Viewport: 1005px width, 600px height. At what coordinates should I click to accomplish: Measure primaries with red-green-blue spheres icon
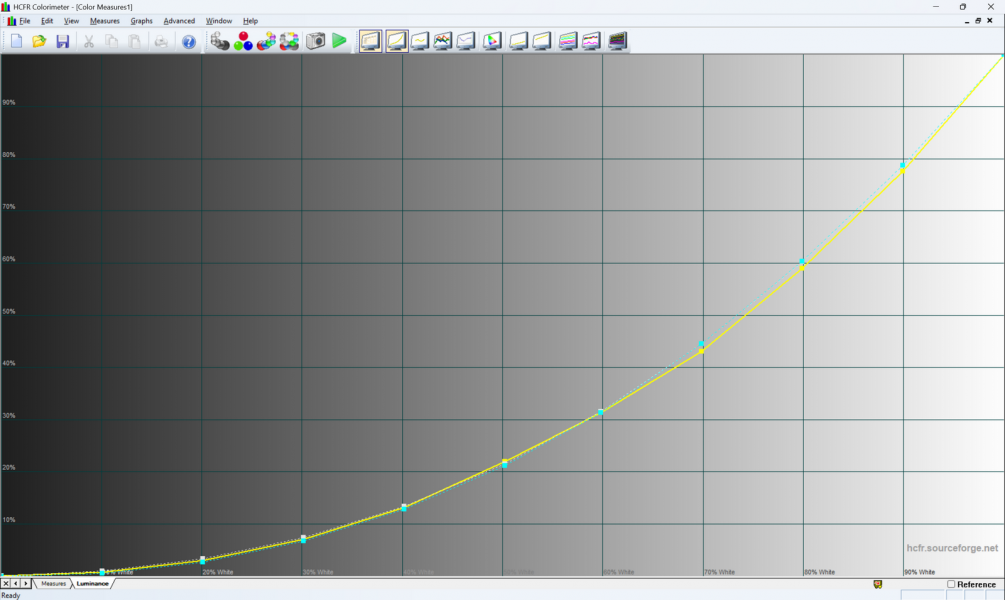[243, 41]
